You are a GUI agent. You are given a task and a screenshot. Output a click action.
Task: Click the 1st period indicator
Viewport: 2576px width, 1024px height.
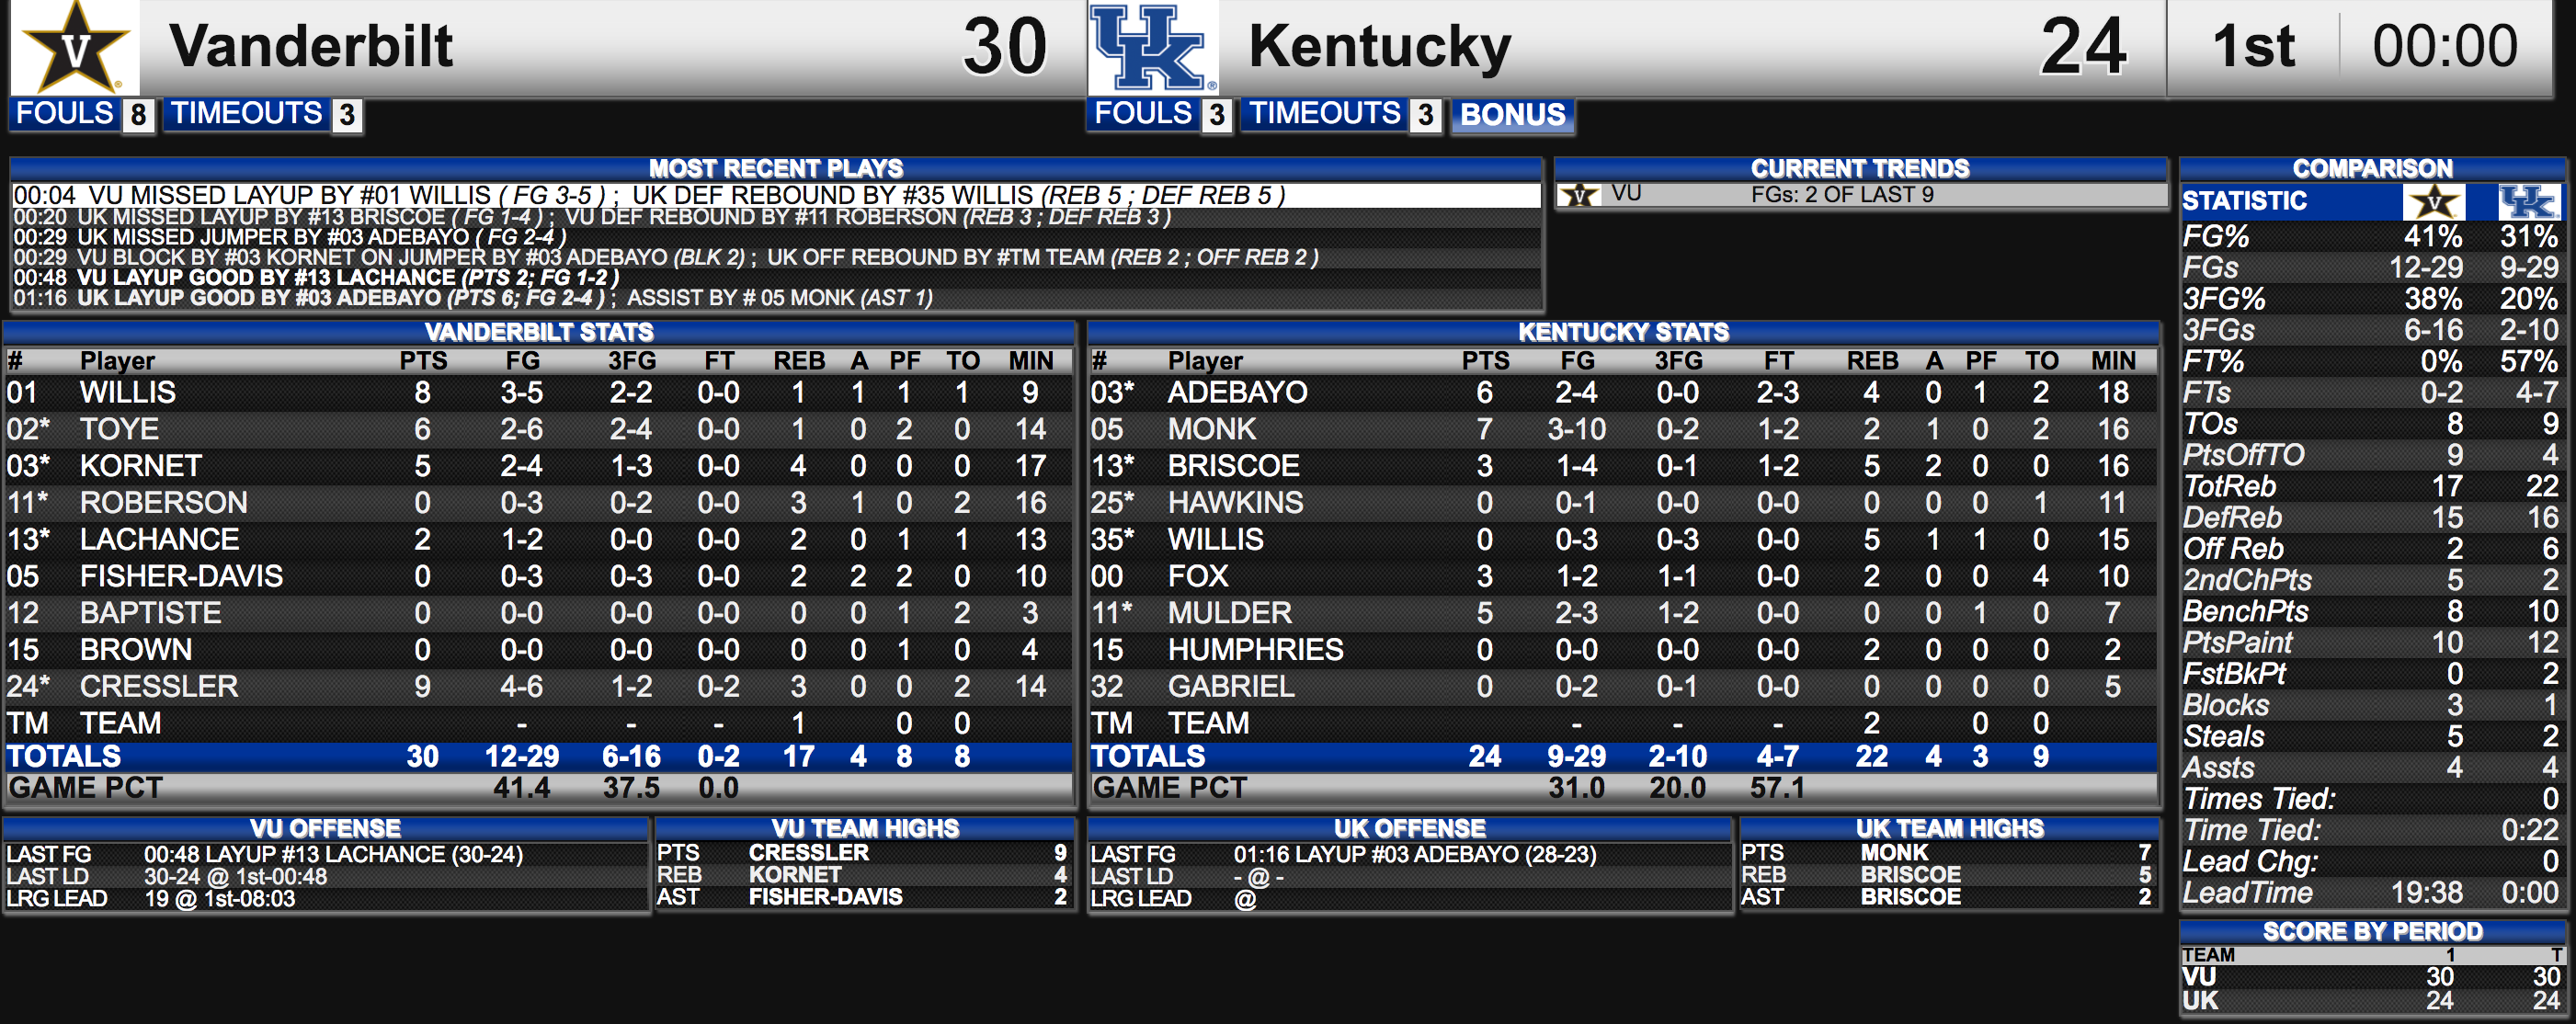click(2253, 46)
